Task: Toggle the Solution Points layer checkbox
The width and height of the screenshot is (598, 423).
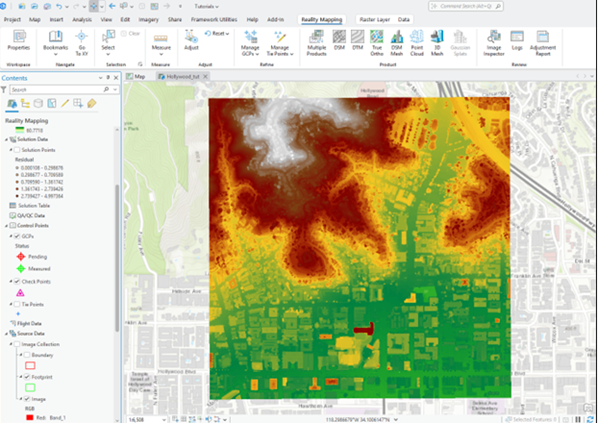Action: click(17, 150)
